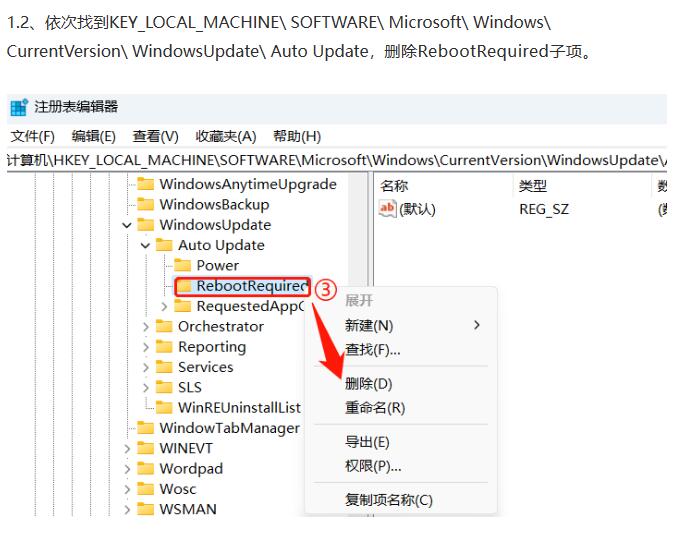Click the 名称 column header
Viewport: 683px width, 535px height.
[395, 185]
